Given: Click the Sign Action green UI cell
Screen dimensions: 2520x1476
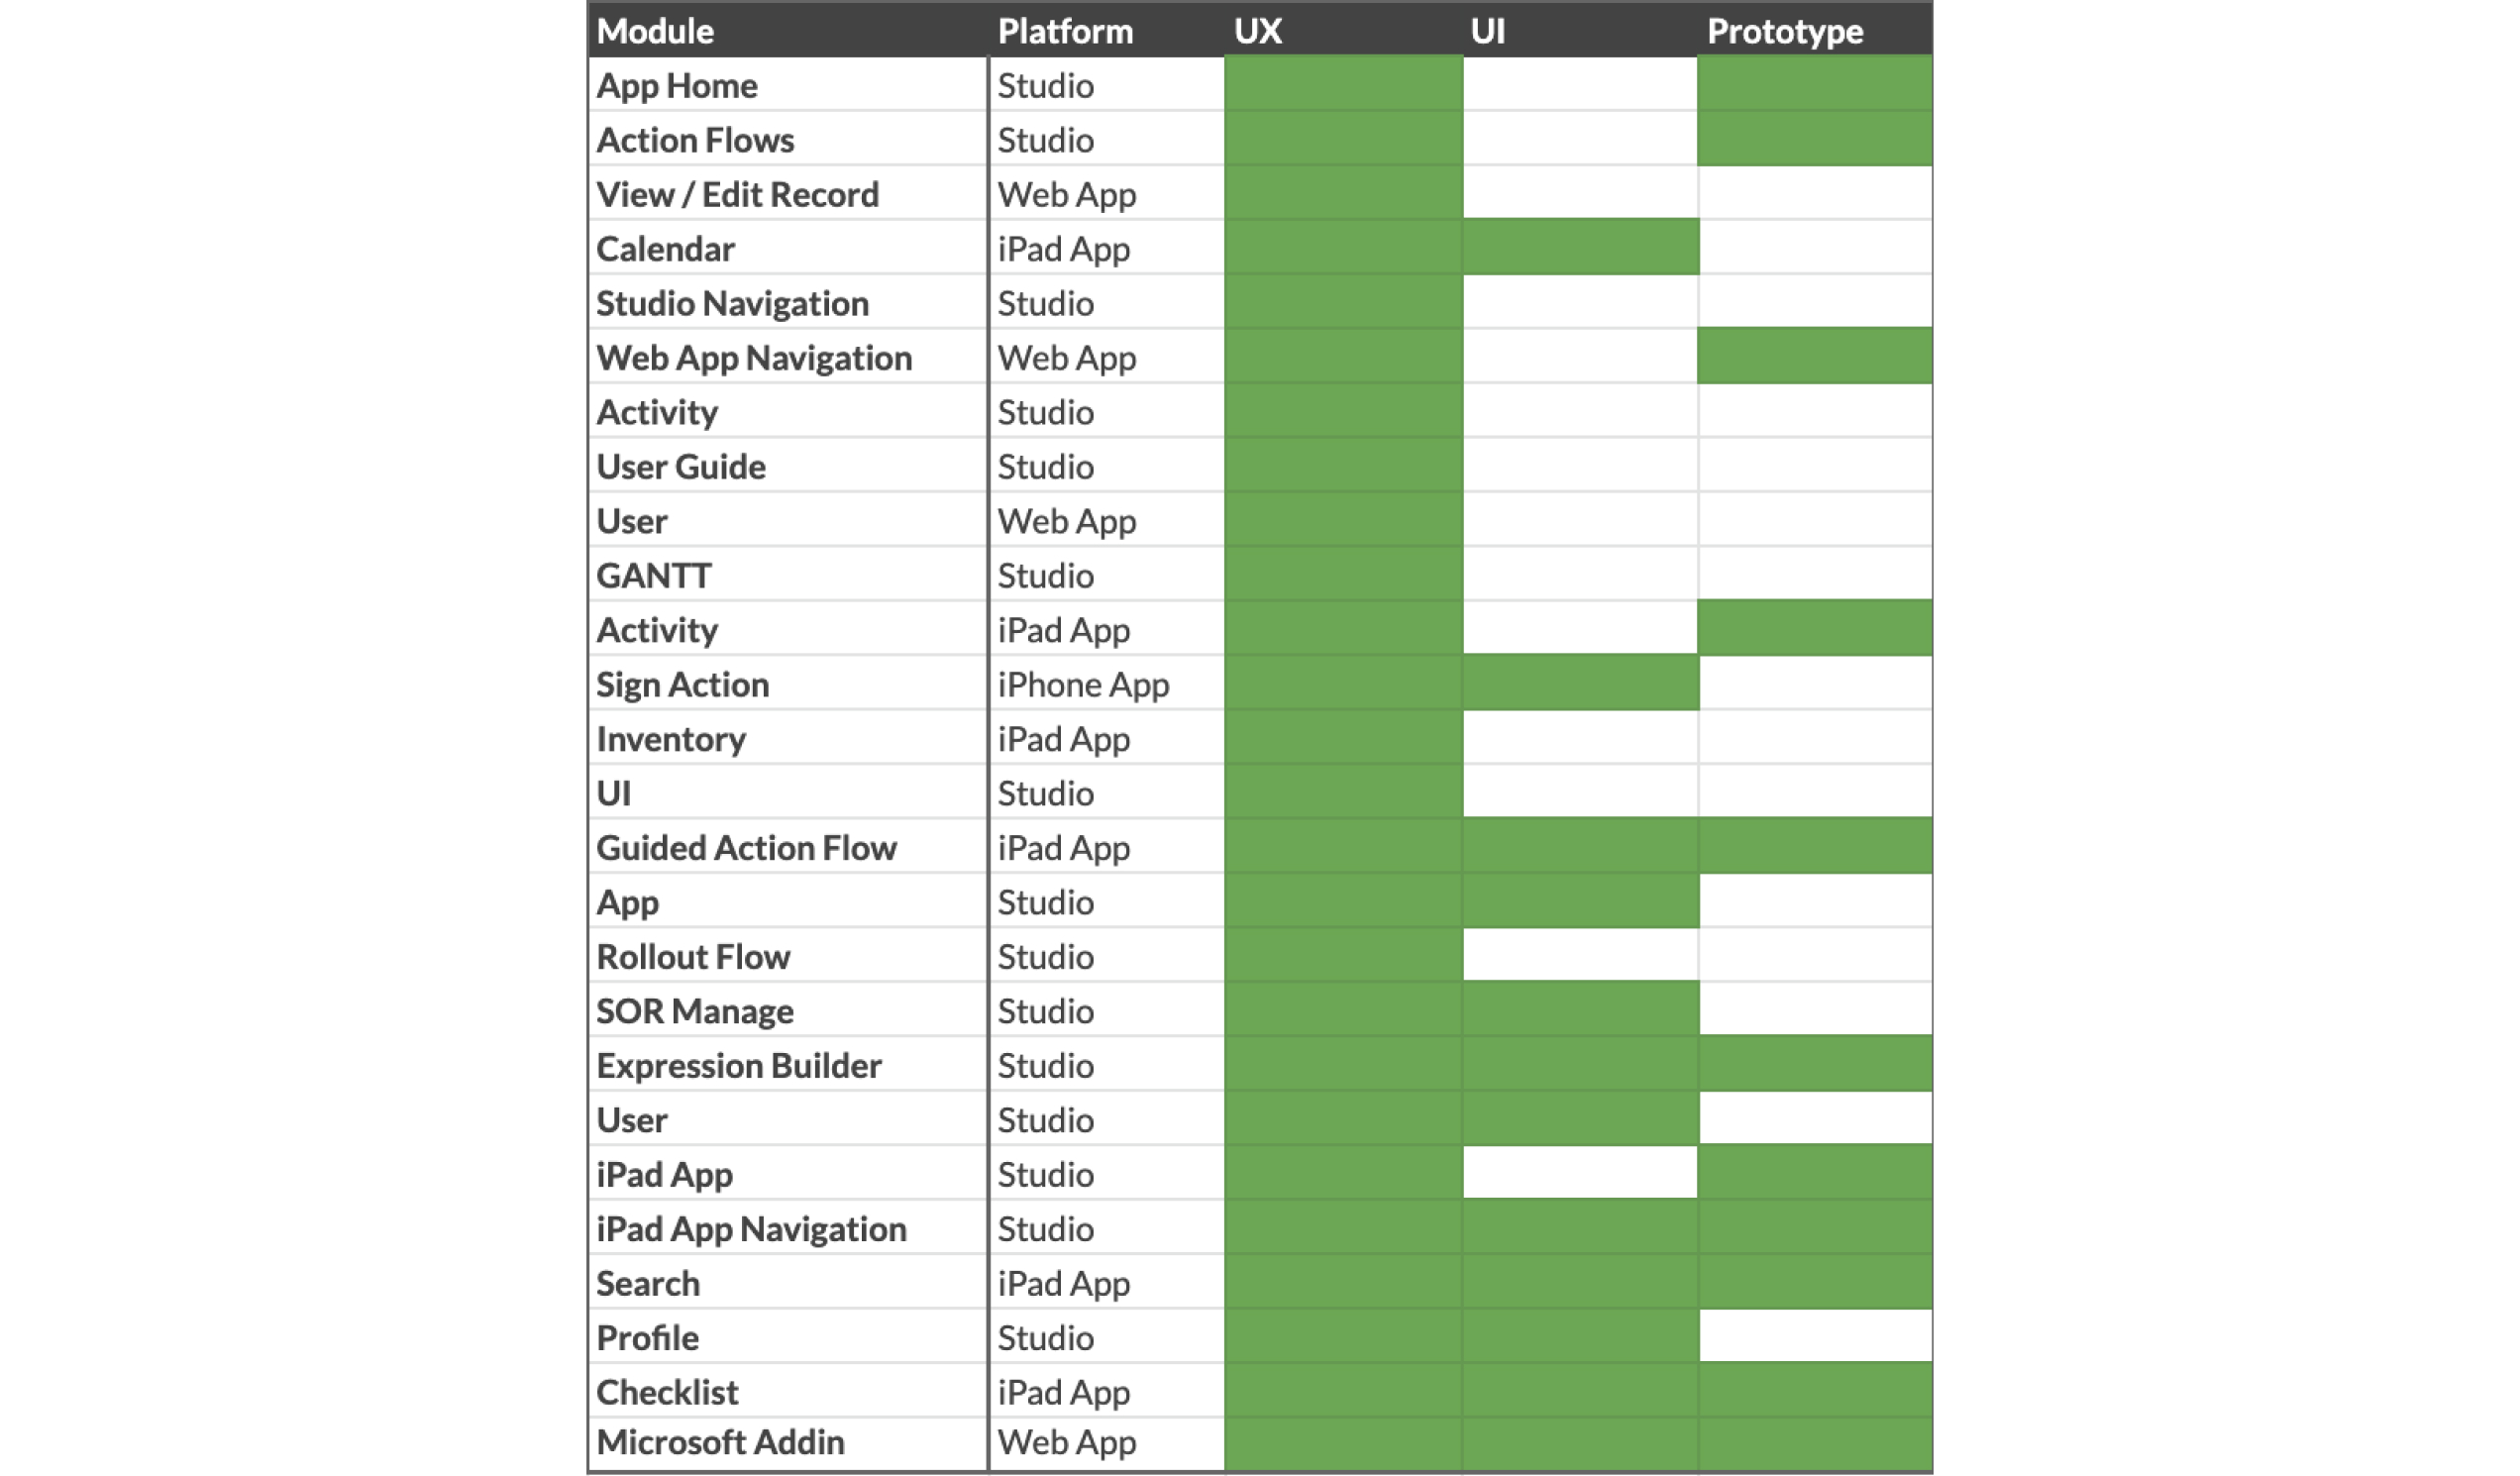Looking at the screenshot, I should 1581,683.
